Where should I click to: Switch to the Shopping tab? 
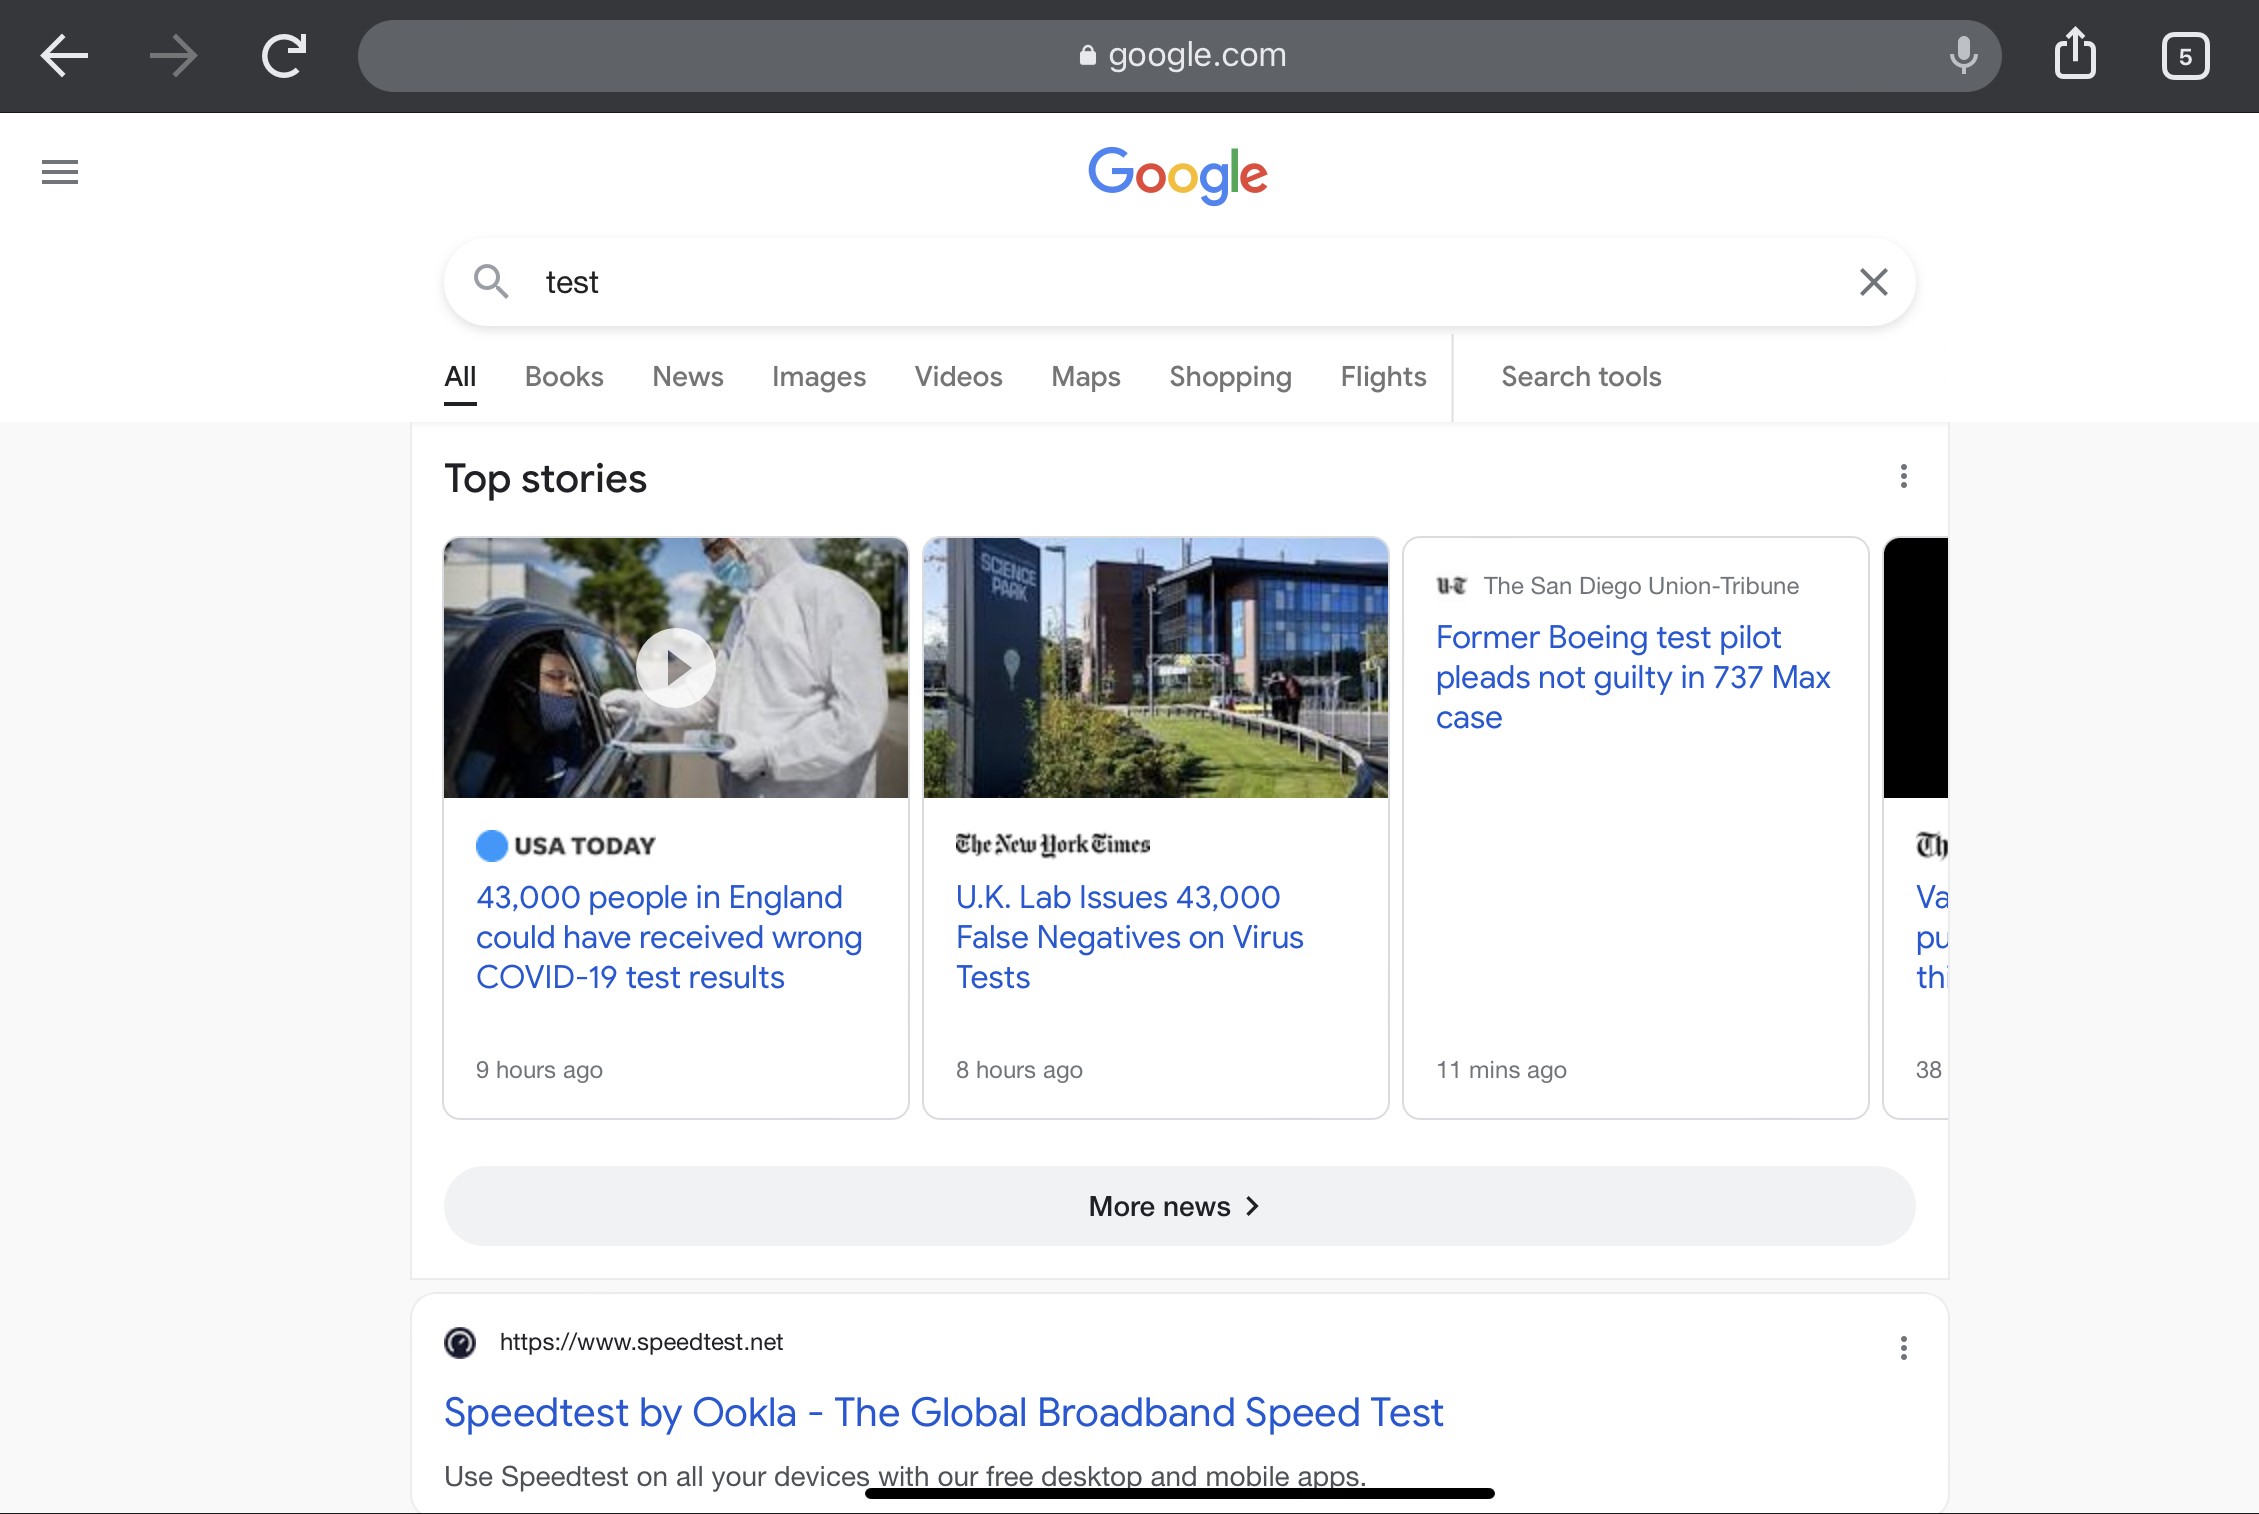tap(1230, 377)
